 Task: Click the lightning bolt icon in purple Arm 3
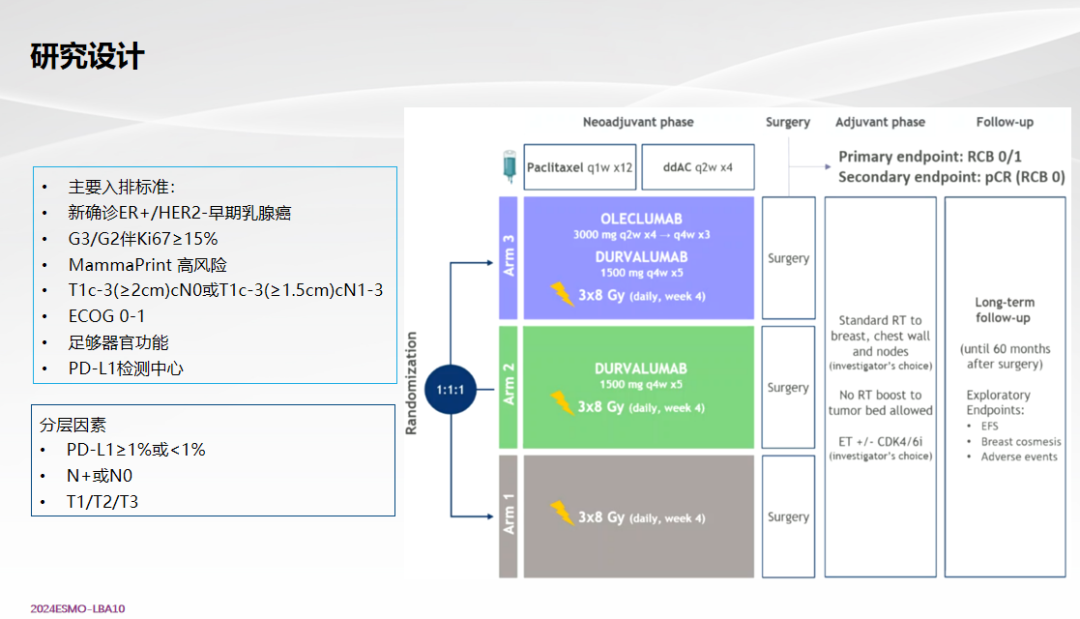tap(562, 293)
